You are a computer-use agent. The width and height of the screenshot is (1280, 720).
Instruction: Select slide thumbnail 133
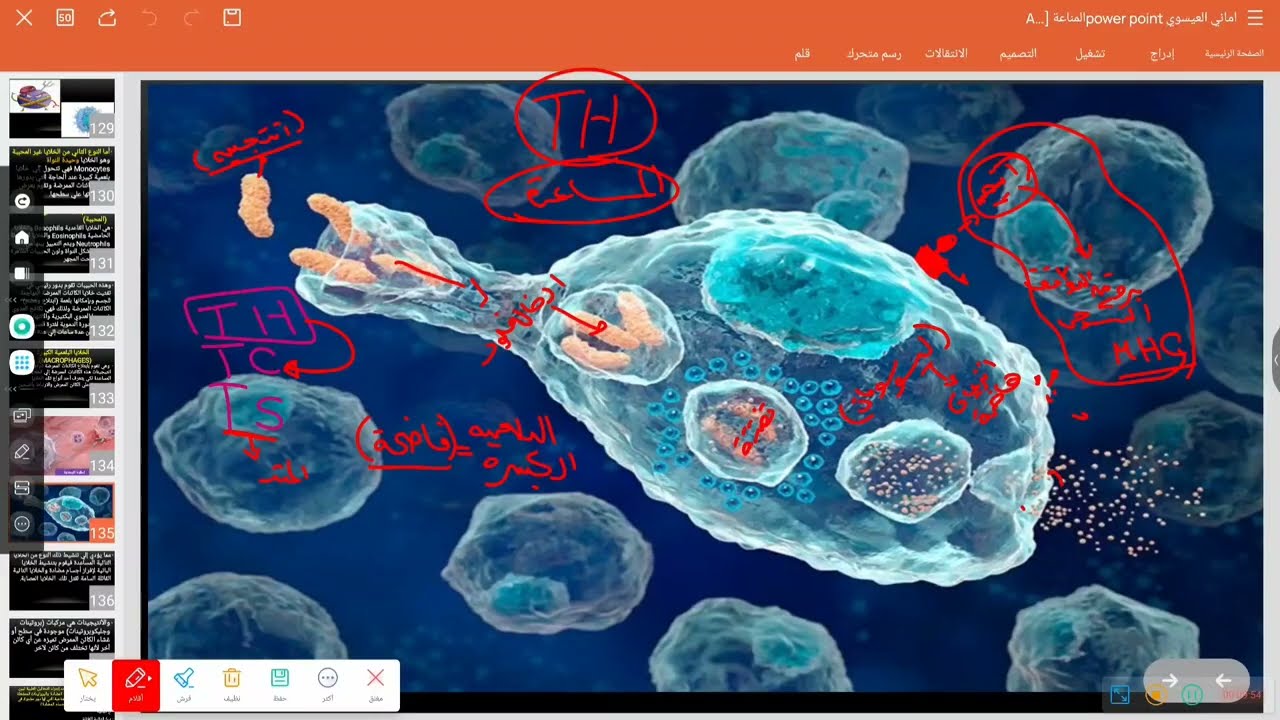62,378
